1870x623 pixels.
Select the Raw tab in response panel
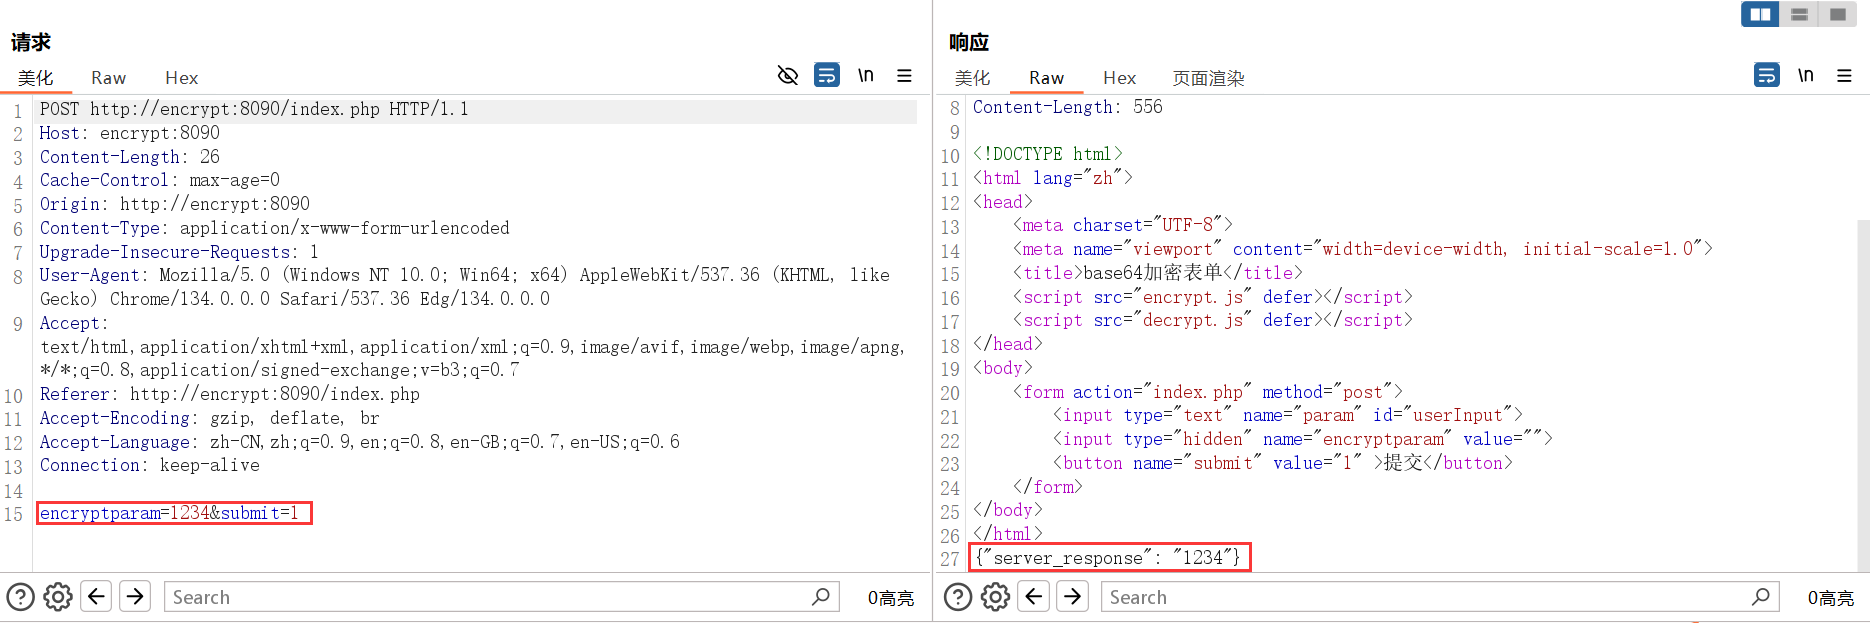pyautogui.click(x=1046, y=78)
